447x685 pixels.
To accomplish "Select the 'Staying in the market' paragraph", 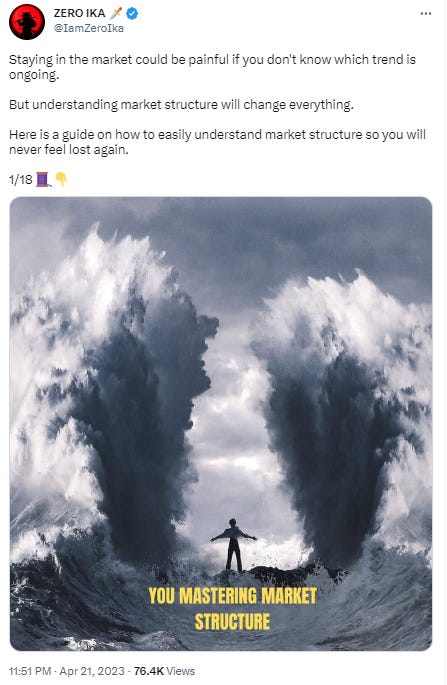I will (x=212, y=67).
